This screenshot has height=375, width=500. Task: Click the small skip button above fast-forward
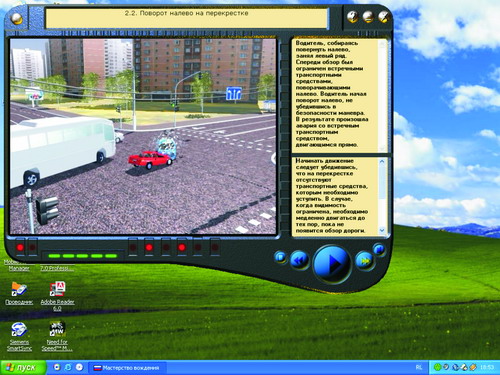(x=379, y=249)
